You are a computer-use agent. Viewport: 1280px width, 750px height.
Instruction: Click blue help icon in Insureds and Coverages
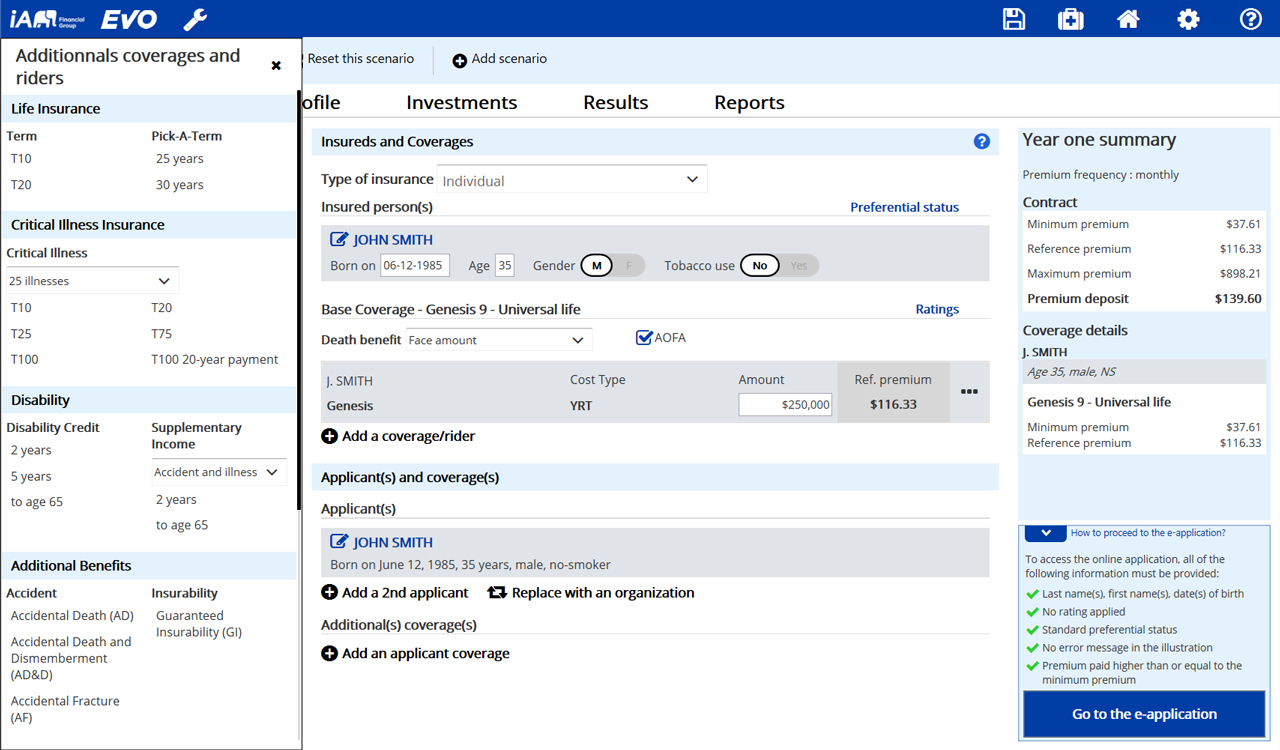pyautogui.click(x=981, y=142)
